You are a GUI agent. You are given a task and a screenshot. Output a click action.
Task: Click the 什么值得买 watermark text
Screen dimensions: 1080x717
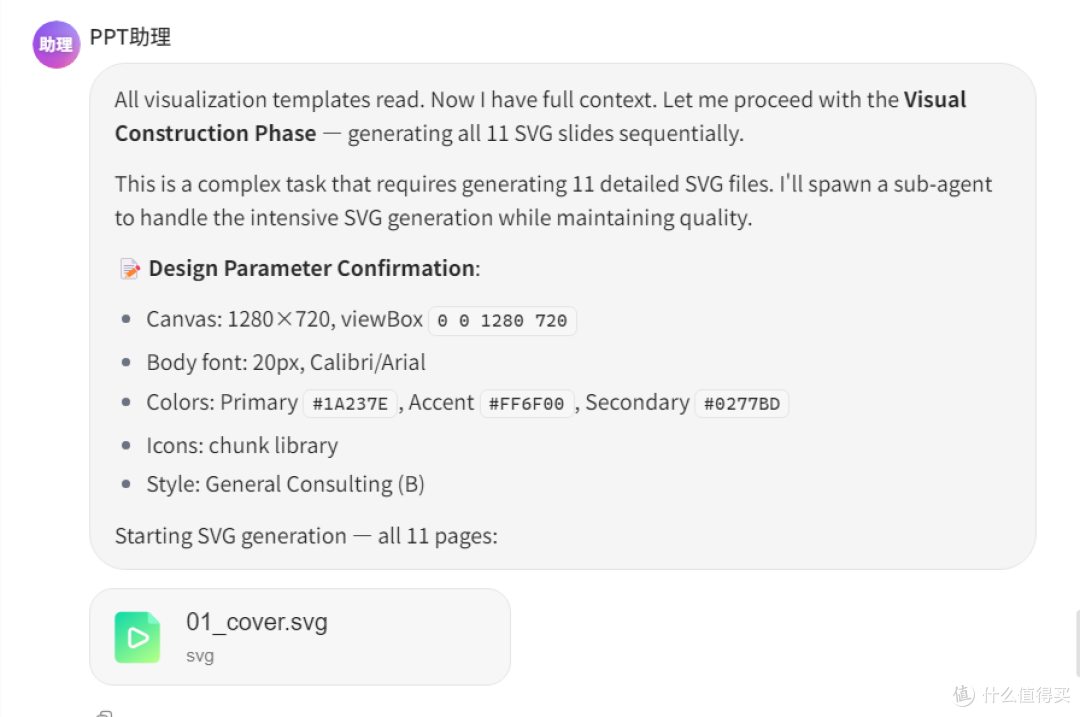(x=1026, y=695)
